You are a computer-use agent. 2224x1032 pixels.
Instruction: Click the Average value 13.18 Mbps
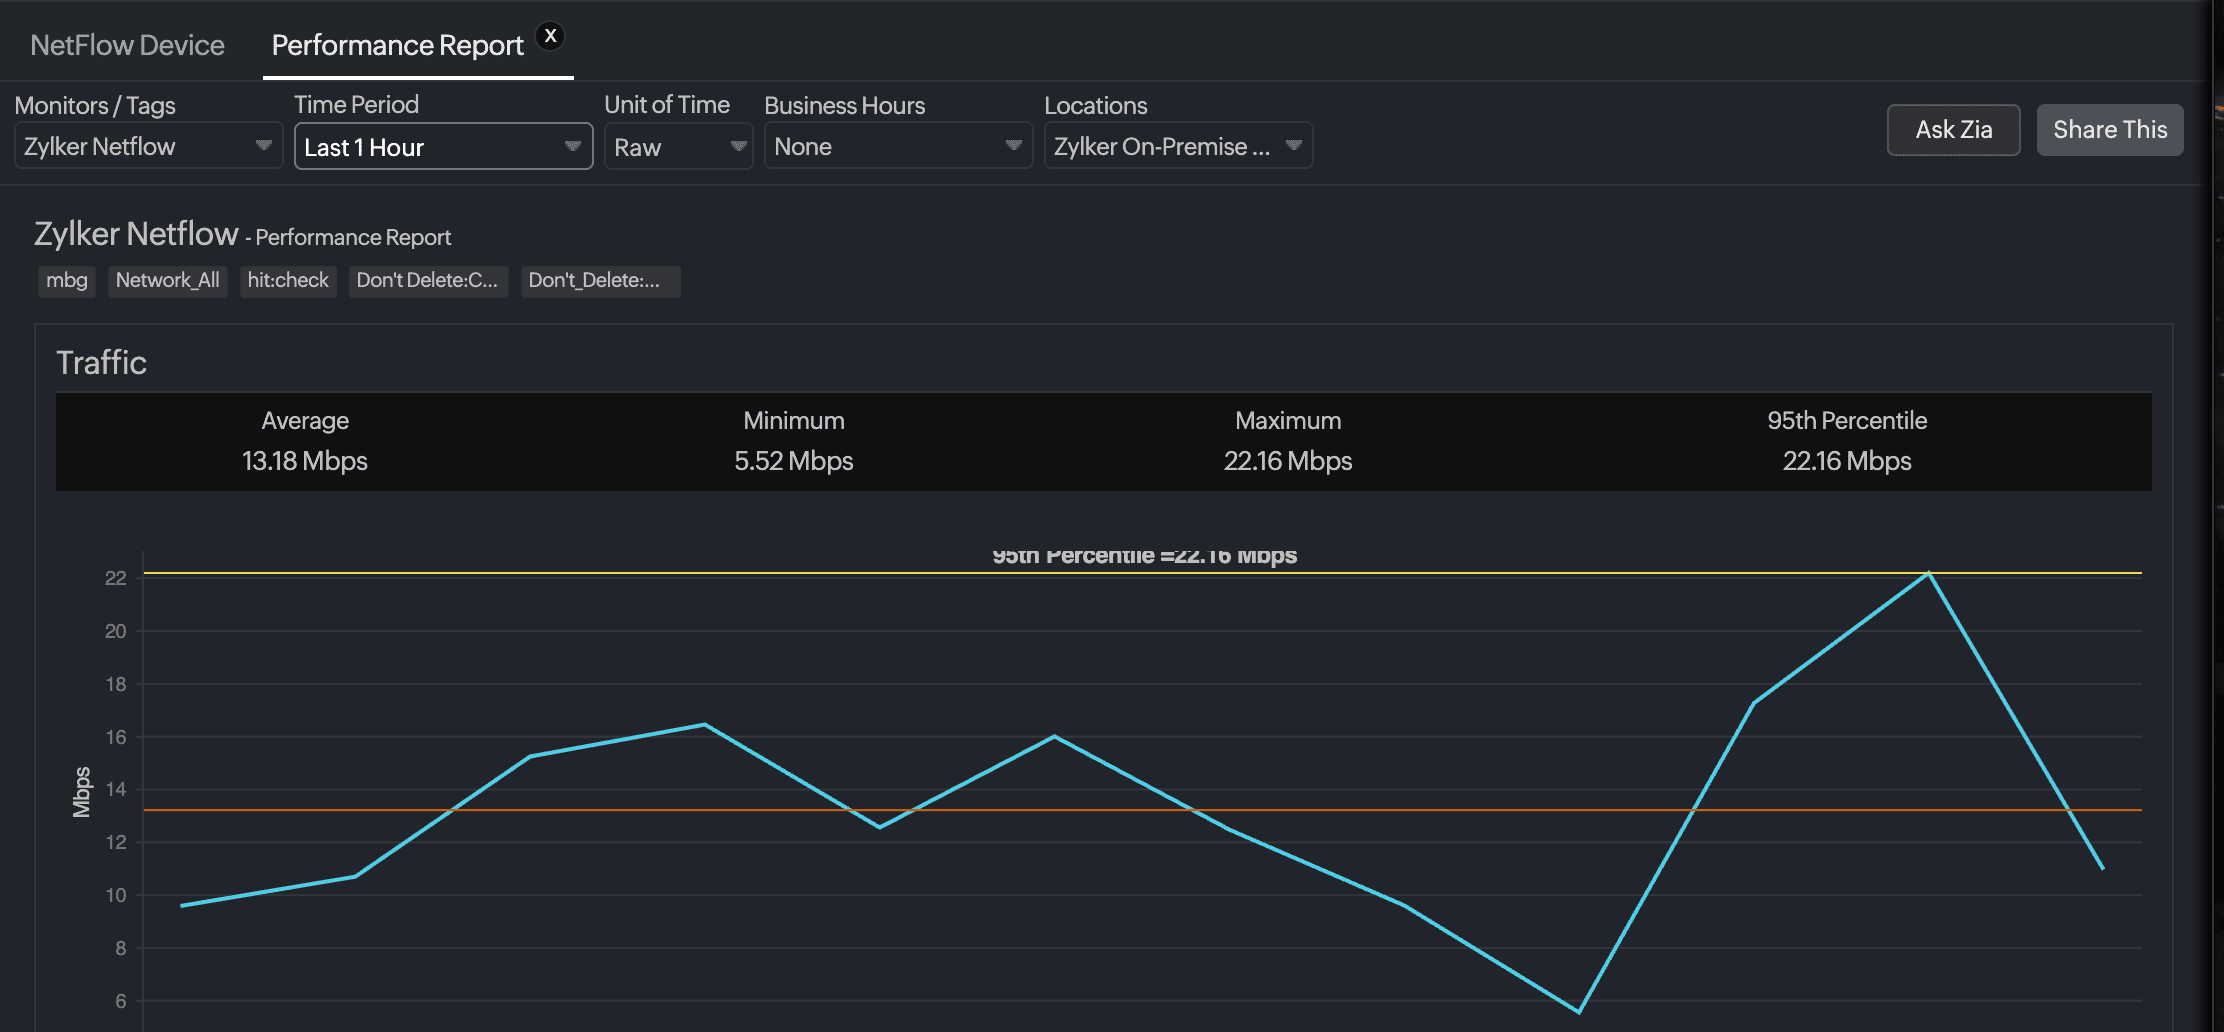click(x=305, y=461)
